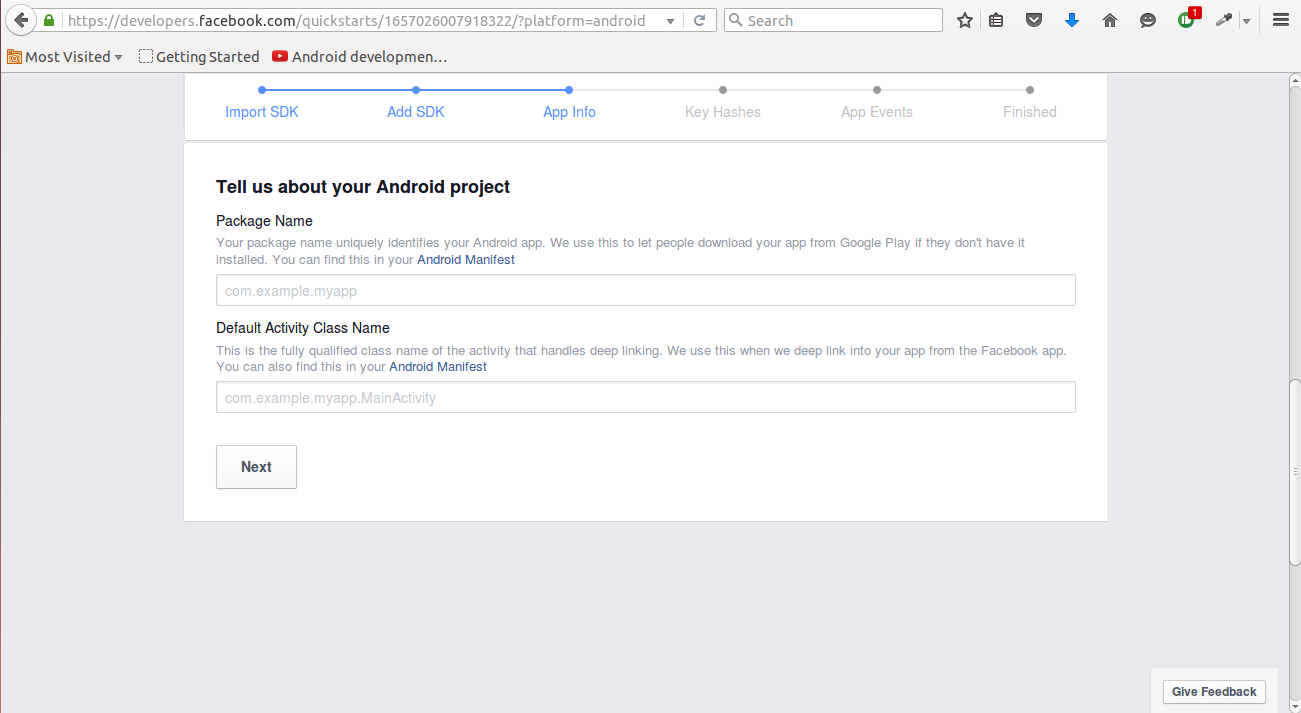
Task: Save the page to Pocket
Action: point(1033,19)
